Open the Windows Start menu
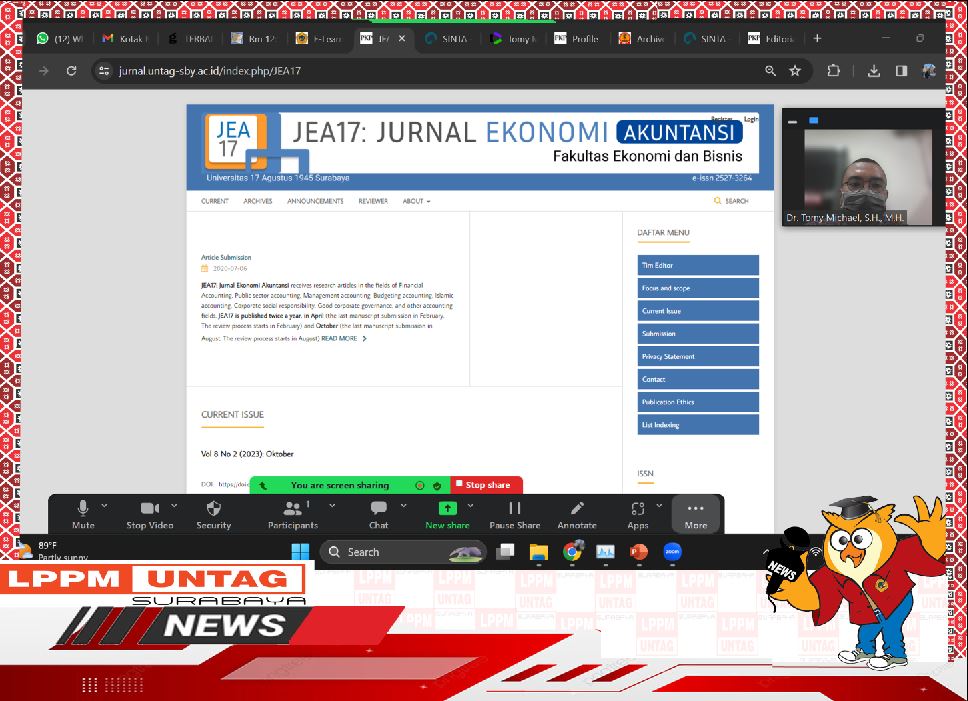The image size is (968, 701). (300, 552)
